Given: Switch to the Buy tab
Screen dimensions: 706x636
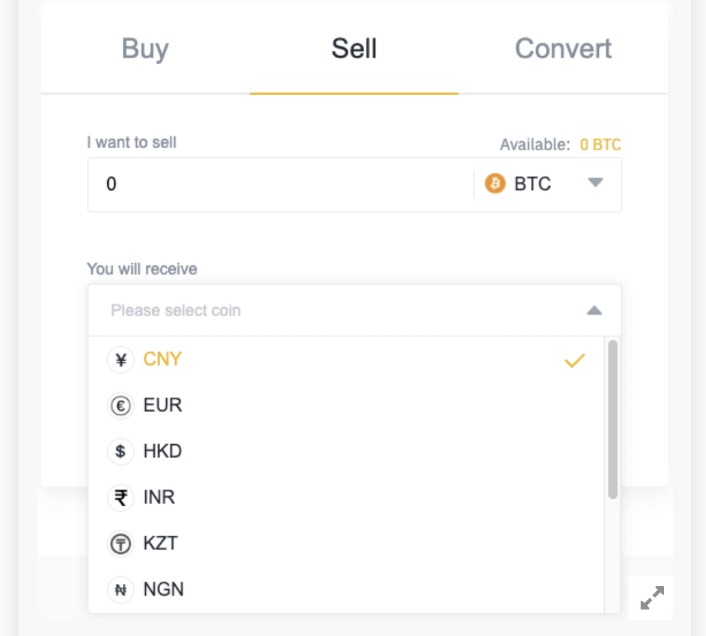Looking at the screenshot, I should 145,49.
